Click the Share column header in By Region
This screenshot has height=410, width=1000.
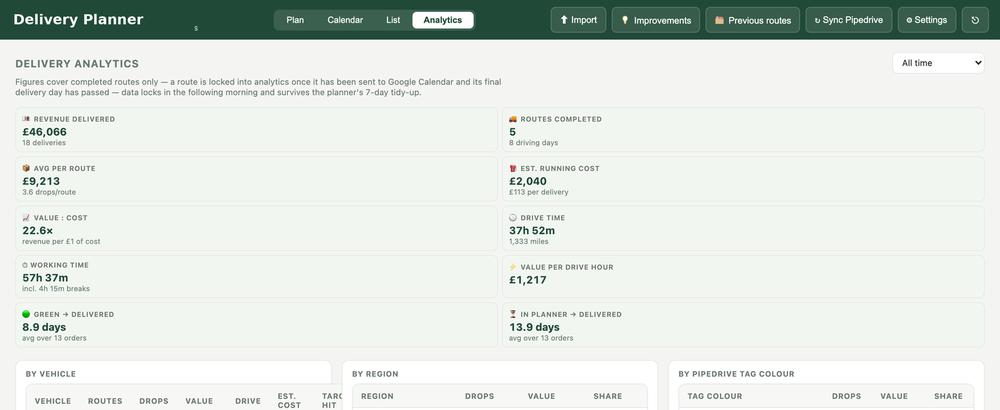pos(608,397)
